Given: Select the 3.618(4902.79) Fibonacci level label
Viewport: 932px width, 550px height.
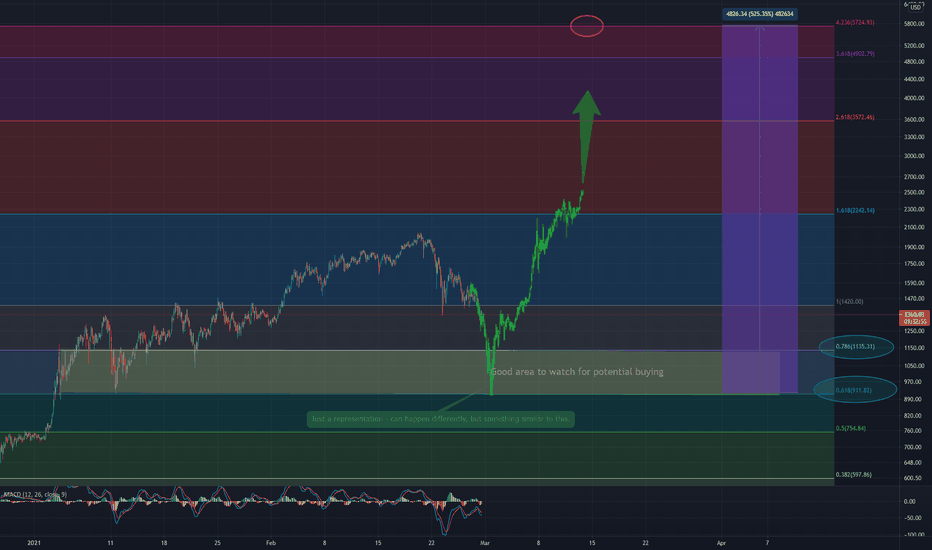Looking at the screenshot, I should pyautogui.click(x=855, y=54).
